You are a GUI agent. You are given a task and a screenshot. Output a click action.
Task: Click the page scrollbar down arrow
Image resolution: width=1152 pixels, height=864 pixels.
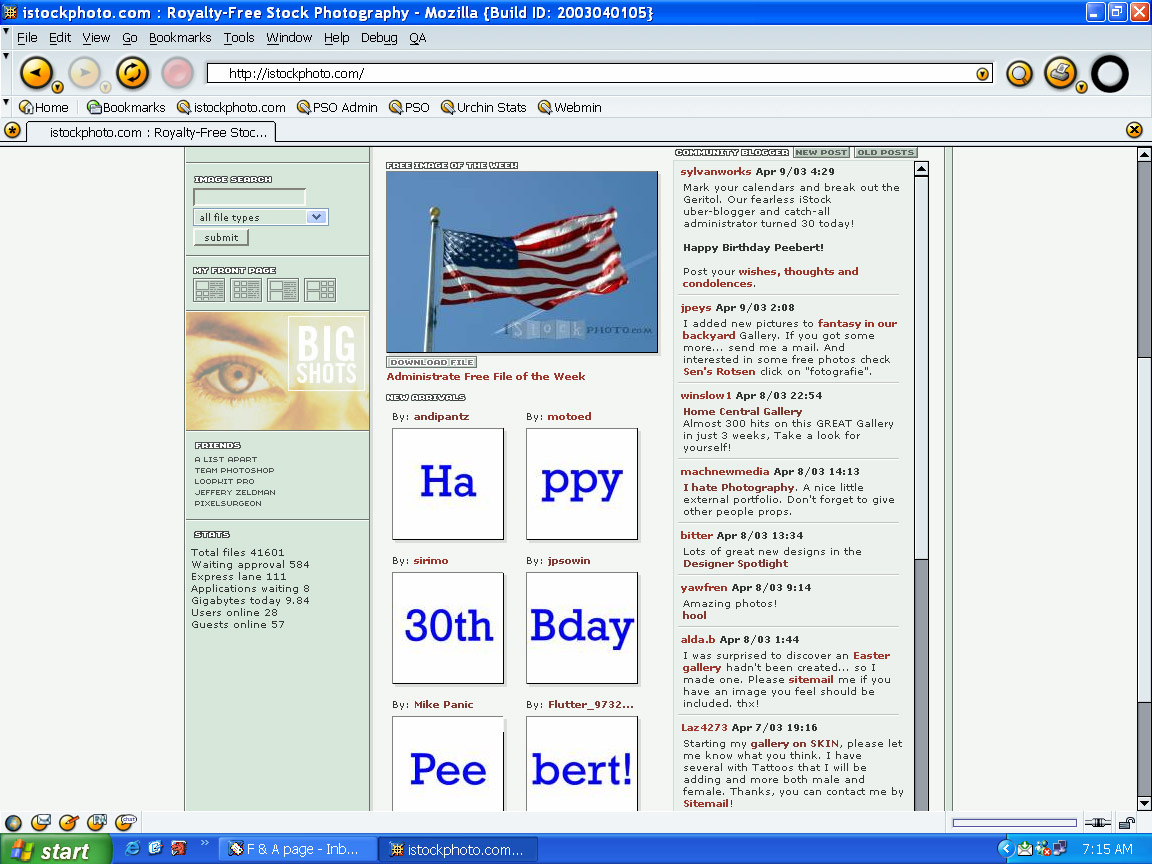click(1144, 803)
